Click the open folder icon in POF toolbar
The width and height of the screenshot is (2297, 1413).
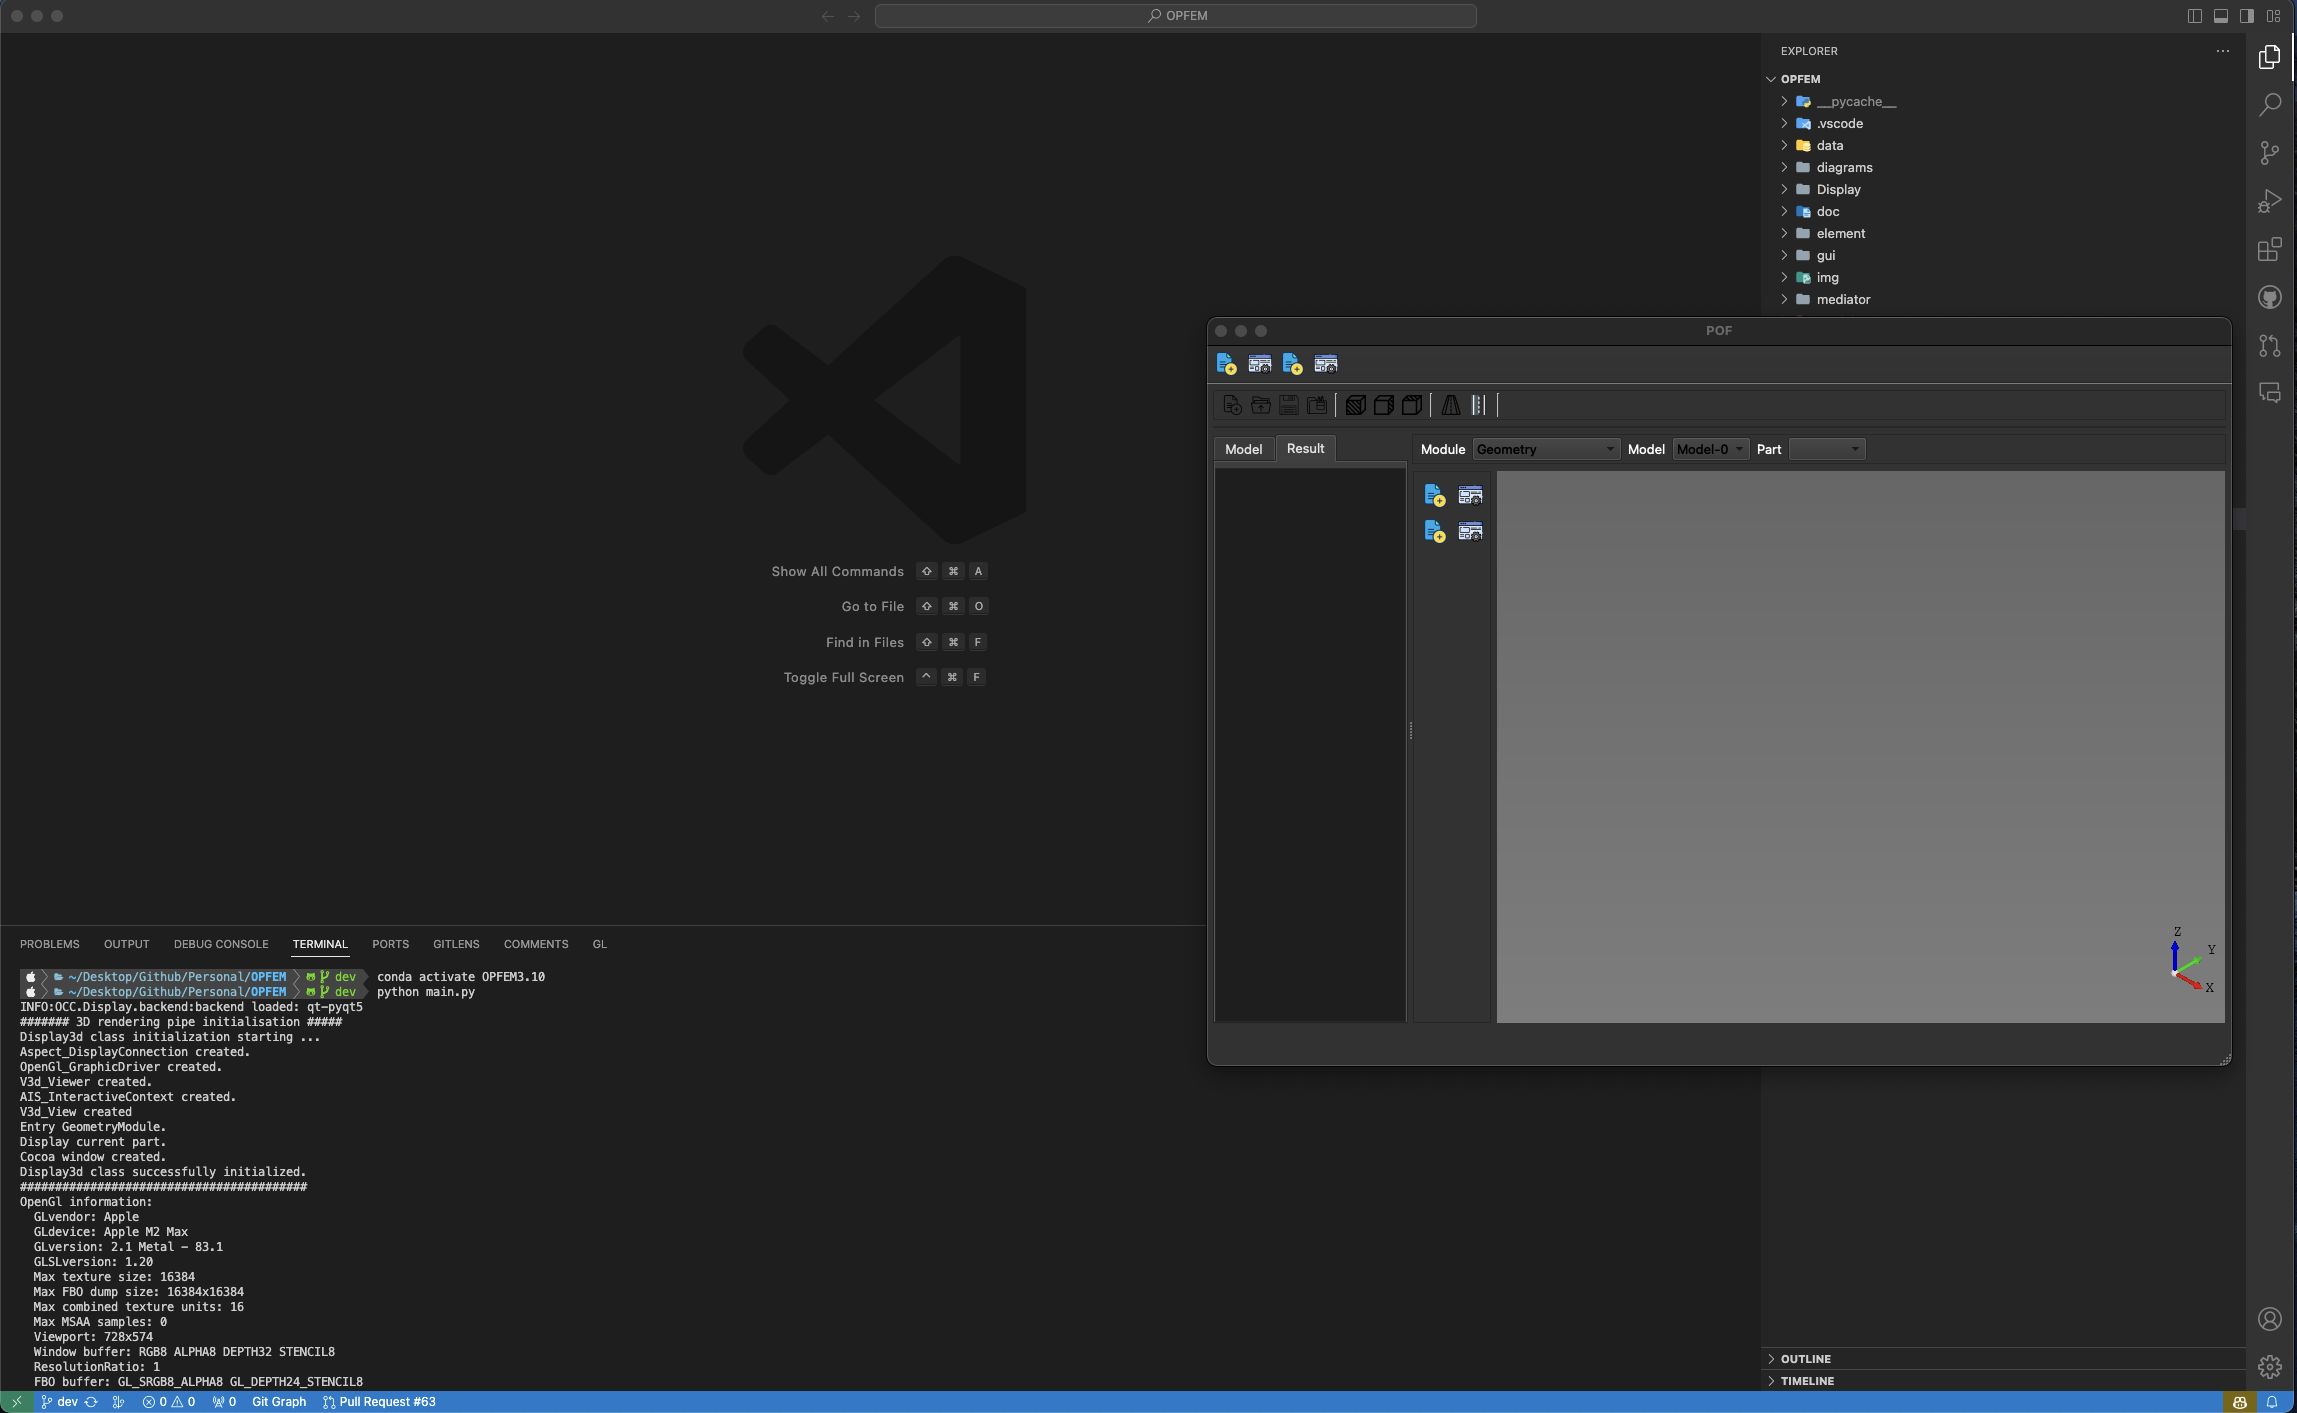1260,405
